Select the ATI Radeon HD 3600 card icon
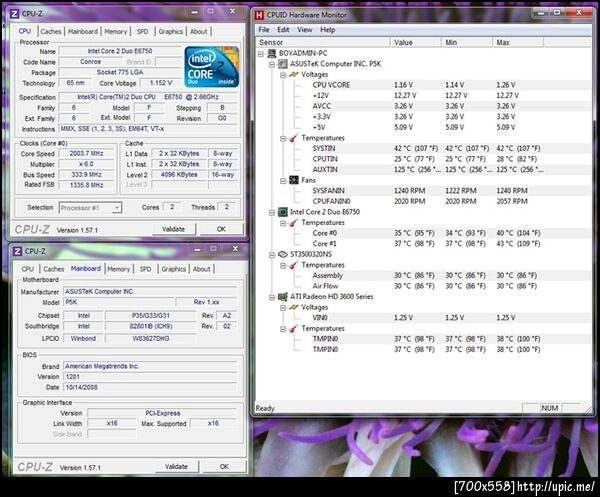The image size is (600, 497). (282, 297)
